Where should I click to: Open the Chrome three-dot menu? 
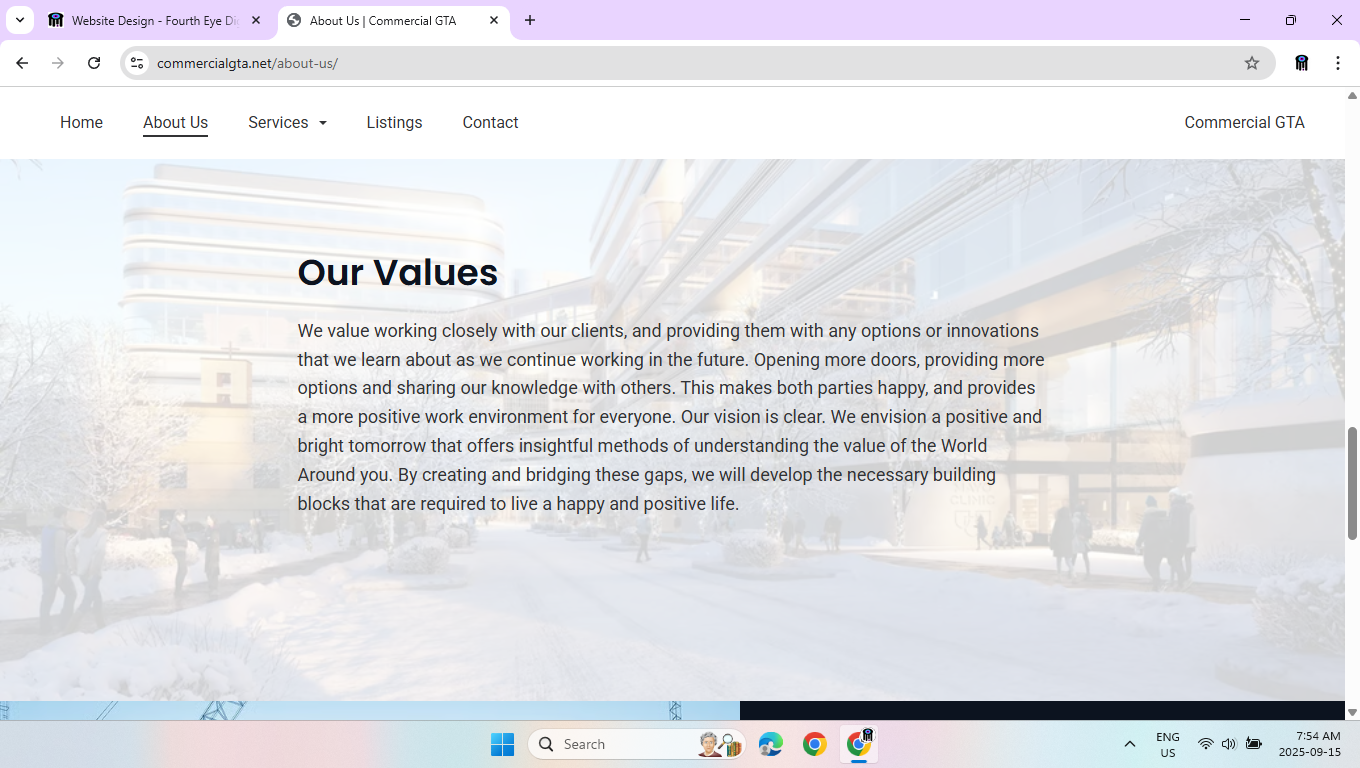(x=1338, y=63)
